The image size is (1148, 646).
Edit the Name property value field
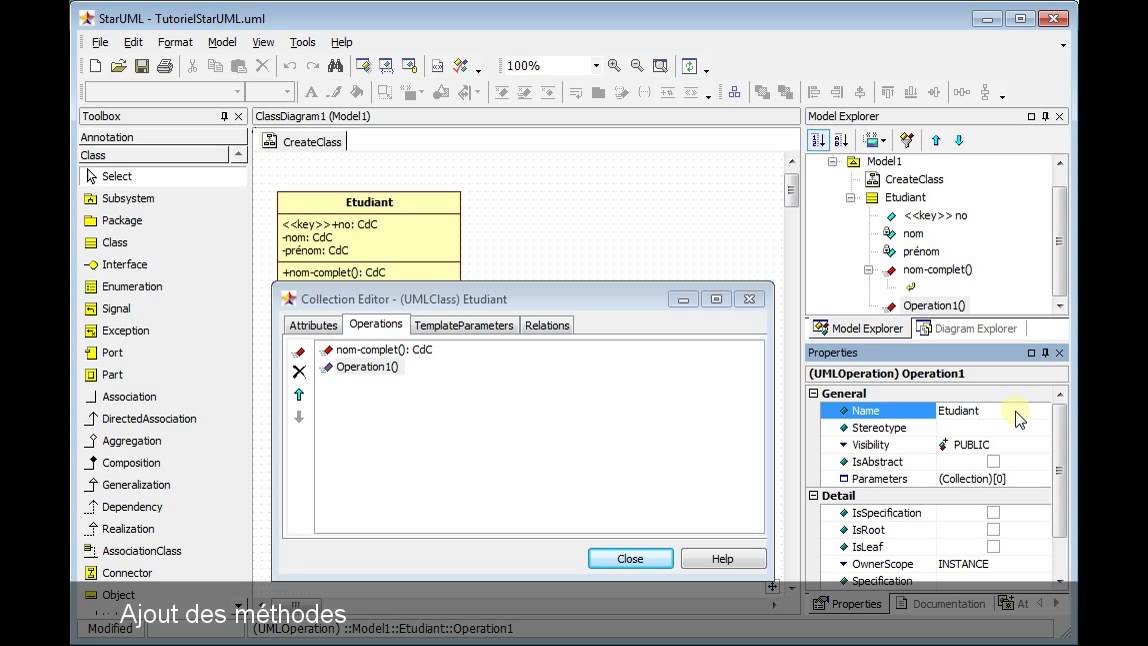pyautogui.click(x=994, y=411)
